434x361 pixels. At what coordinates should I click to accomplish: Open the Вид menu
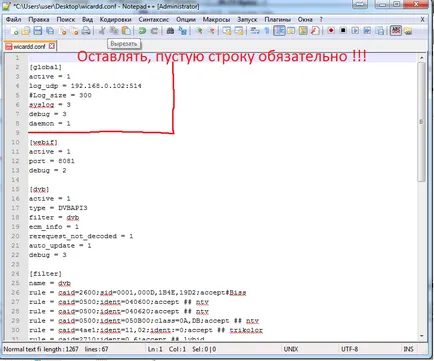(87, 19)
